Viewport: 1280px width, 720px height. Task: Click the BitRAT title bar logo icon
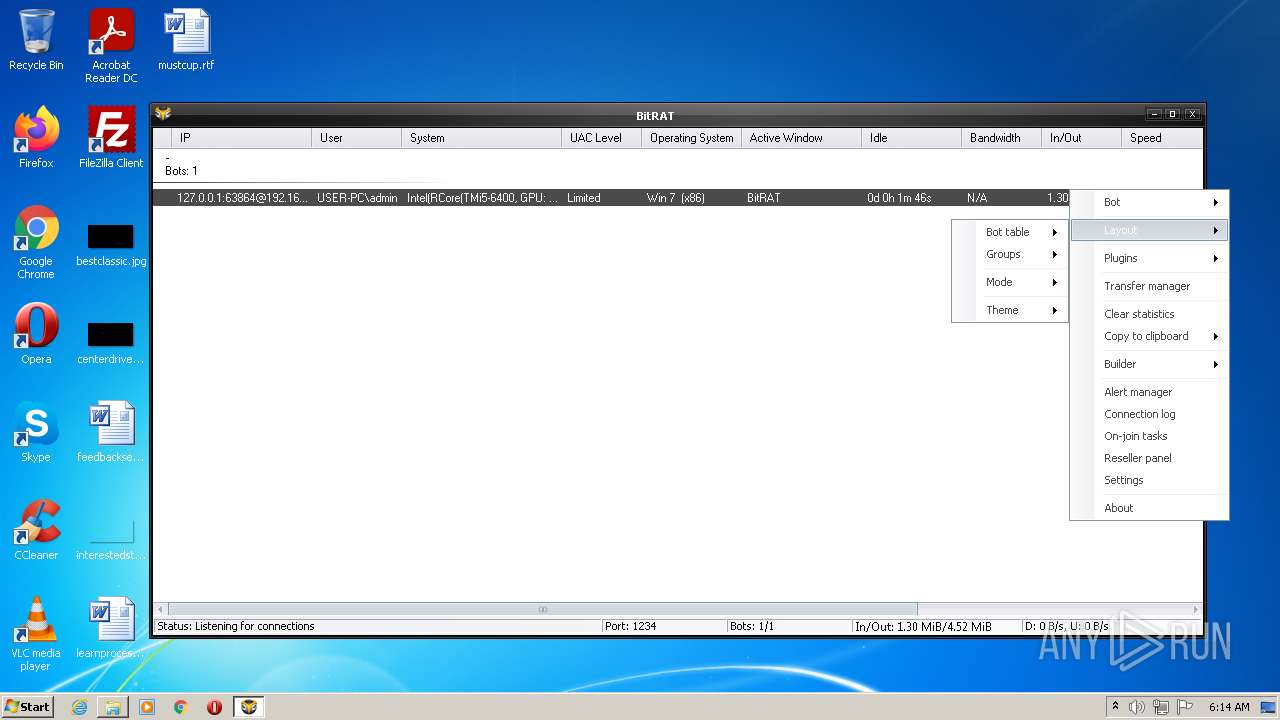click(x=163, y=114)
